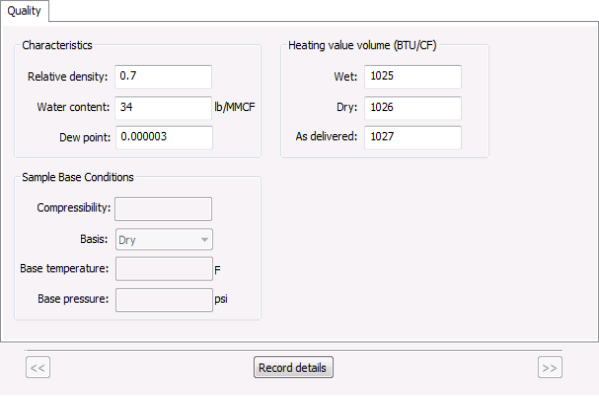Screen dimensions: 599x397
Task: Focus the As delivered field 1027
Action: tap(413, 137)
